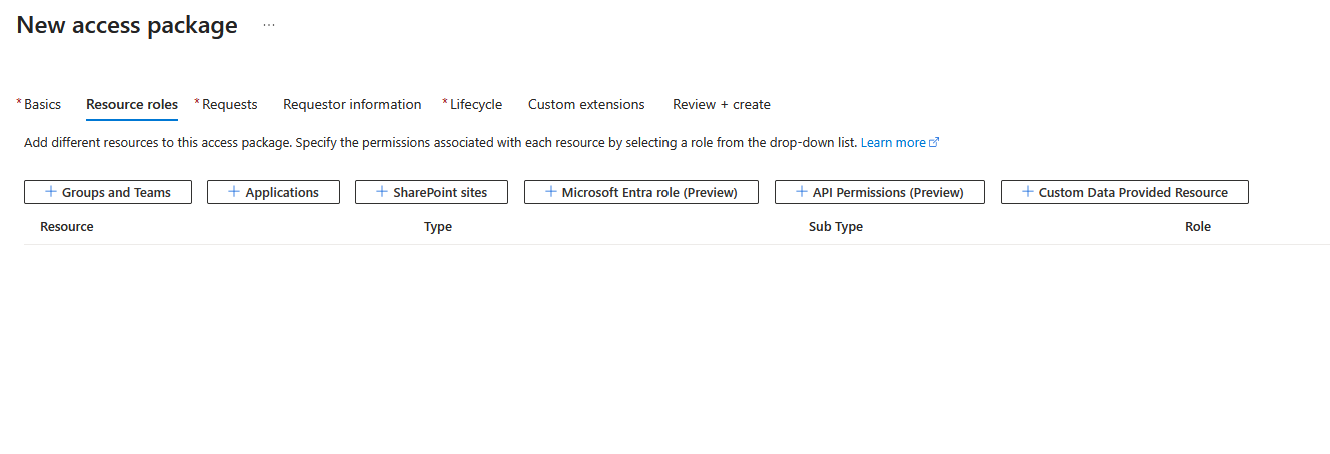Click the plus icon for SharePoint sites
This screenshot has width=1330, height=454.
coord(381,192)
